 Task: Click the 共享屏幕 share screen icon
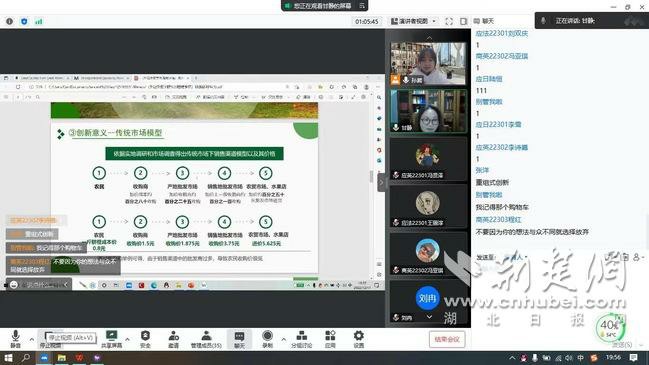[x=111, y=339]
